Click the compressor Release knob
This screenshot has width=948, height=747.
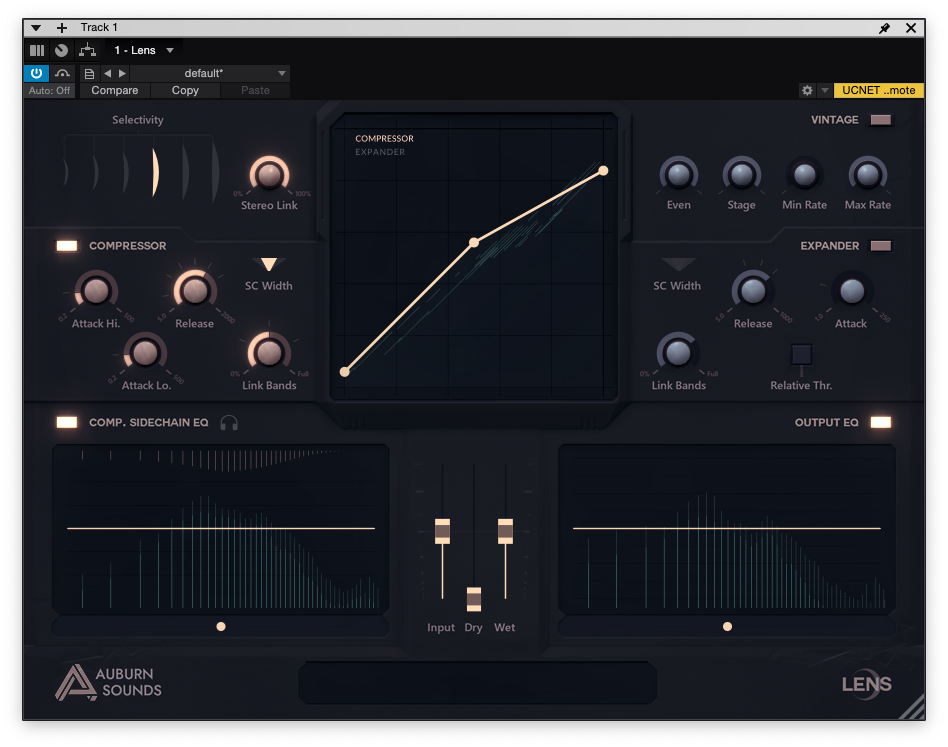[195, 291]
